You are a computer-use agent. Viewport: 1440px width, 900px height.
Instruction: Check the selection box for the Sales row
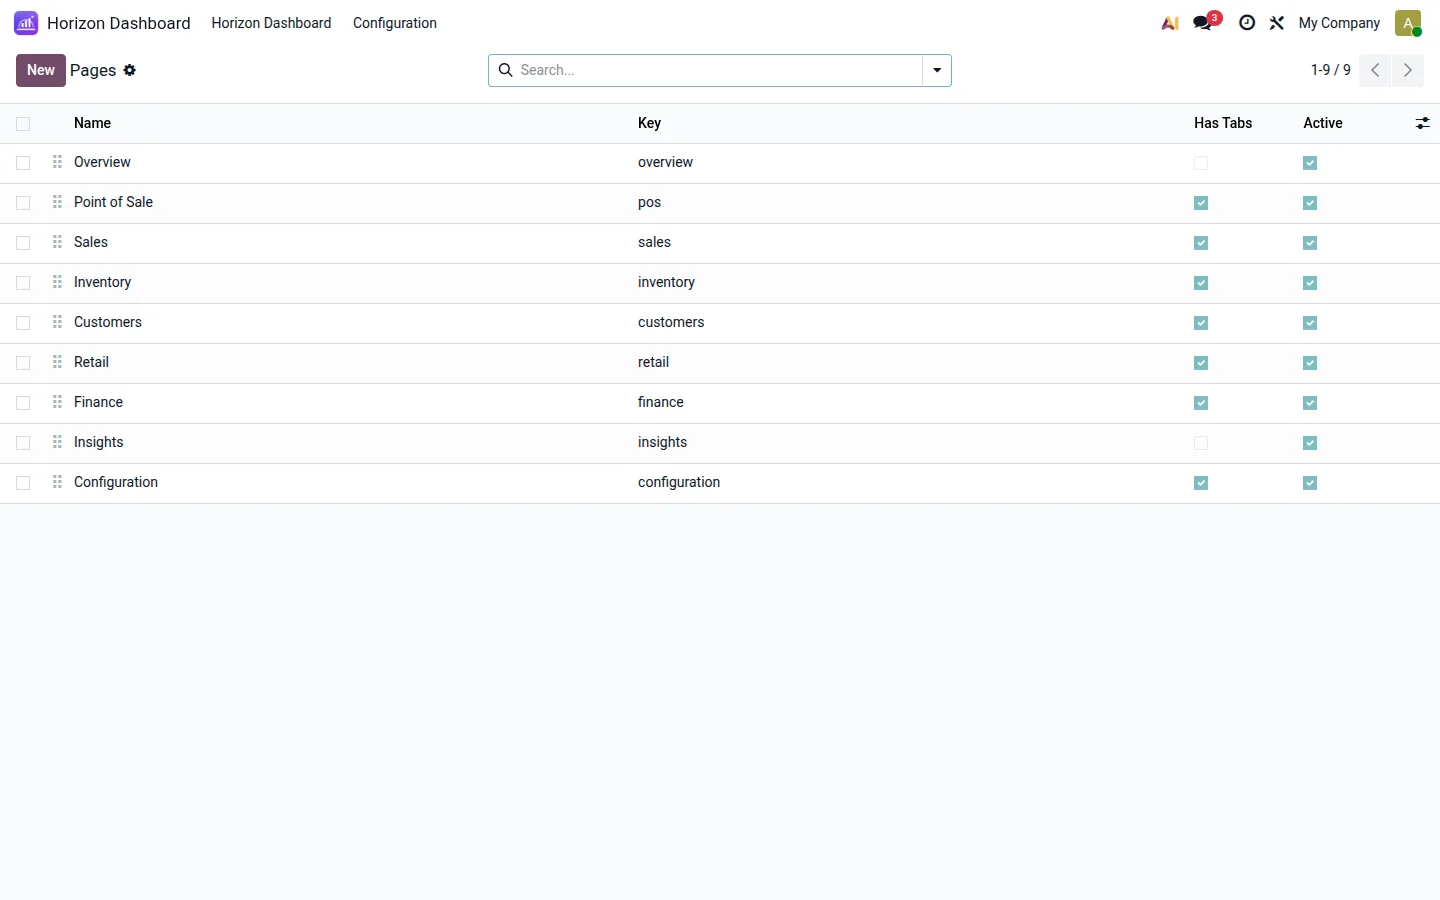[x=23, y=243]
